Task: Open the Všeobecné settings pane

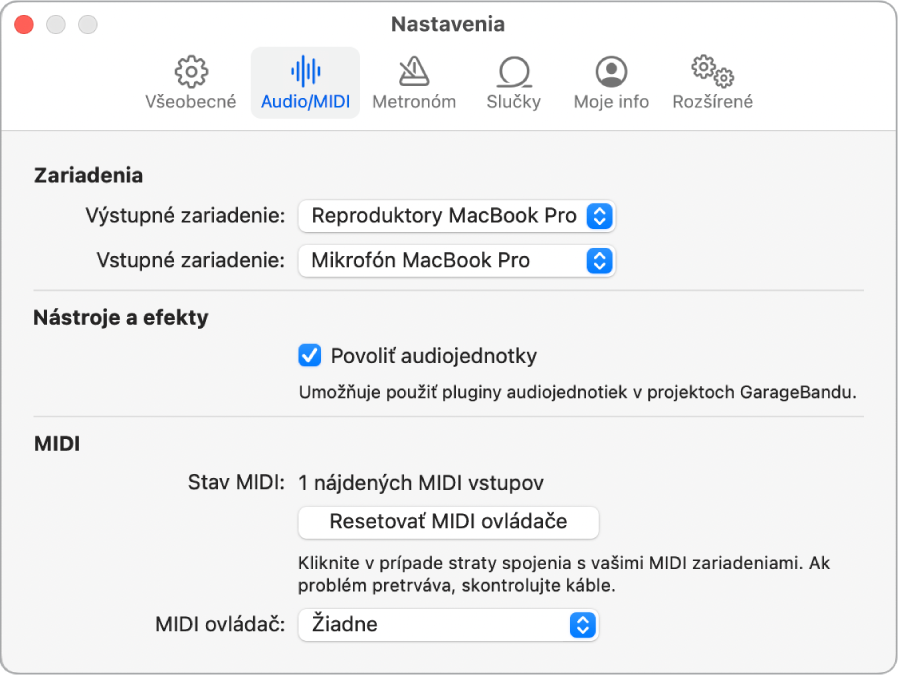Action: click(189, 80)
